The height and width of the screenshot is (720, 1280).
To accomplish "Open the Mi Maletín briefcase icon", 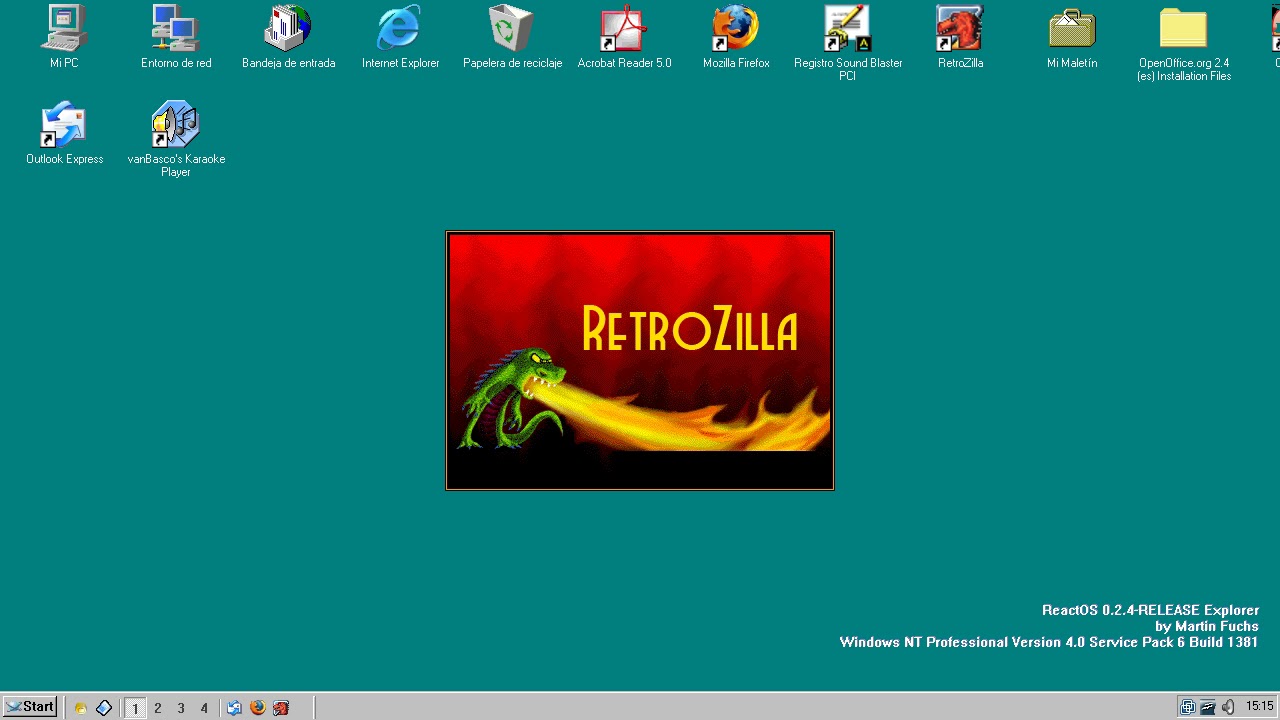I will pos(1072,37).
